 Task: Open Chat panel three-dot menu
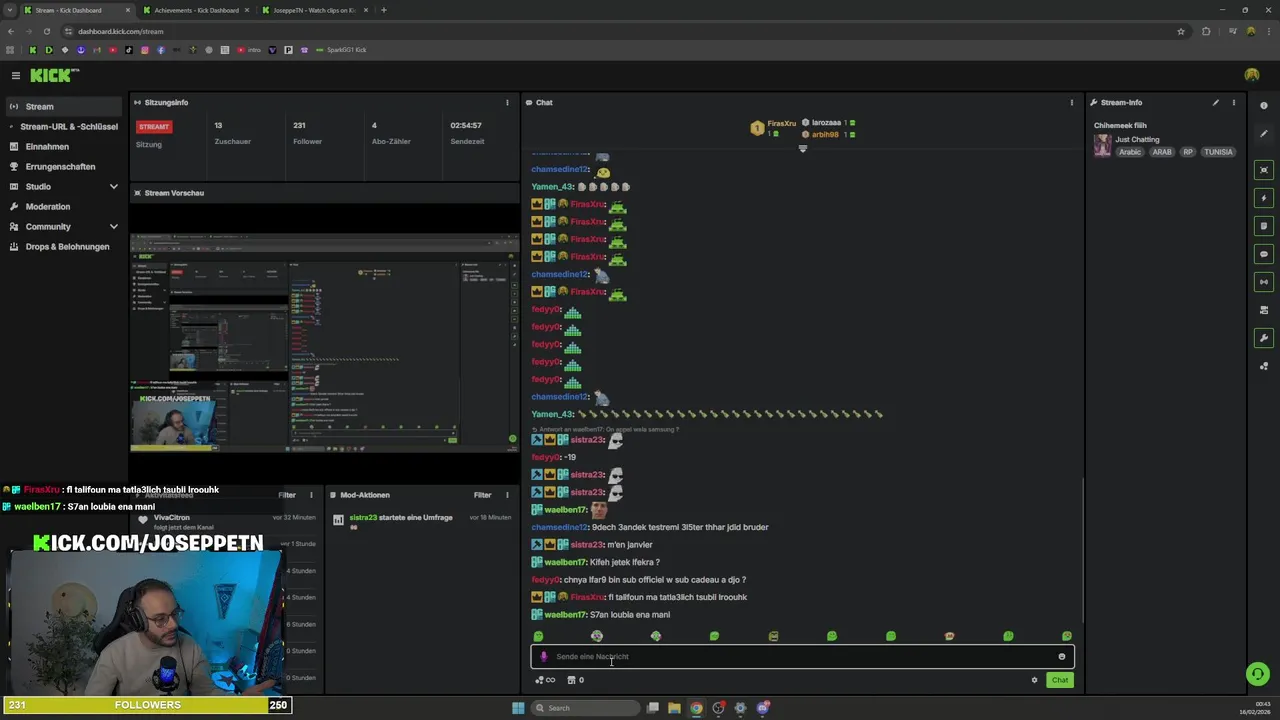click(x=1071, y=102)
